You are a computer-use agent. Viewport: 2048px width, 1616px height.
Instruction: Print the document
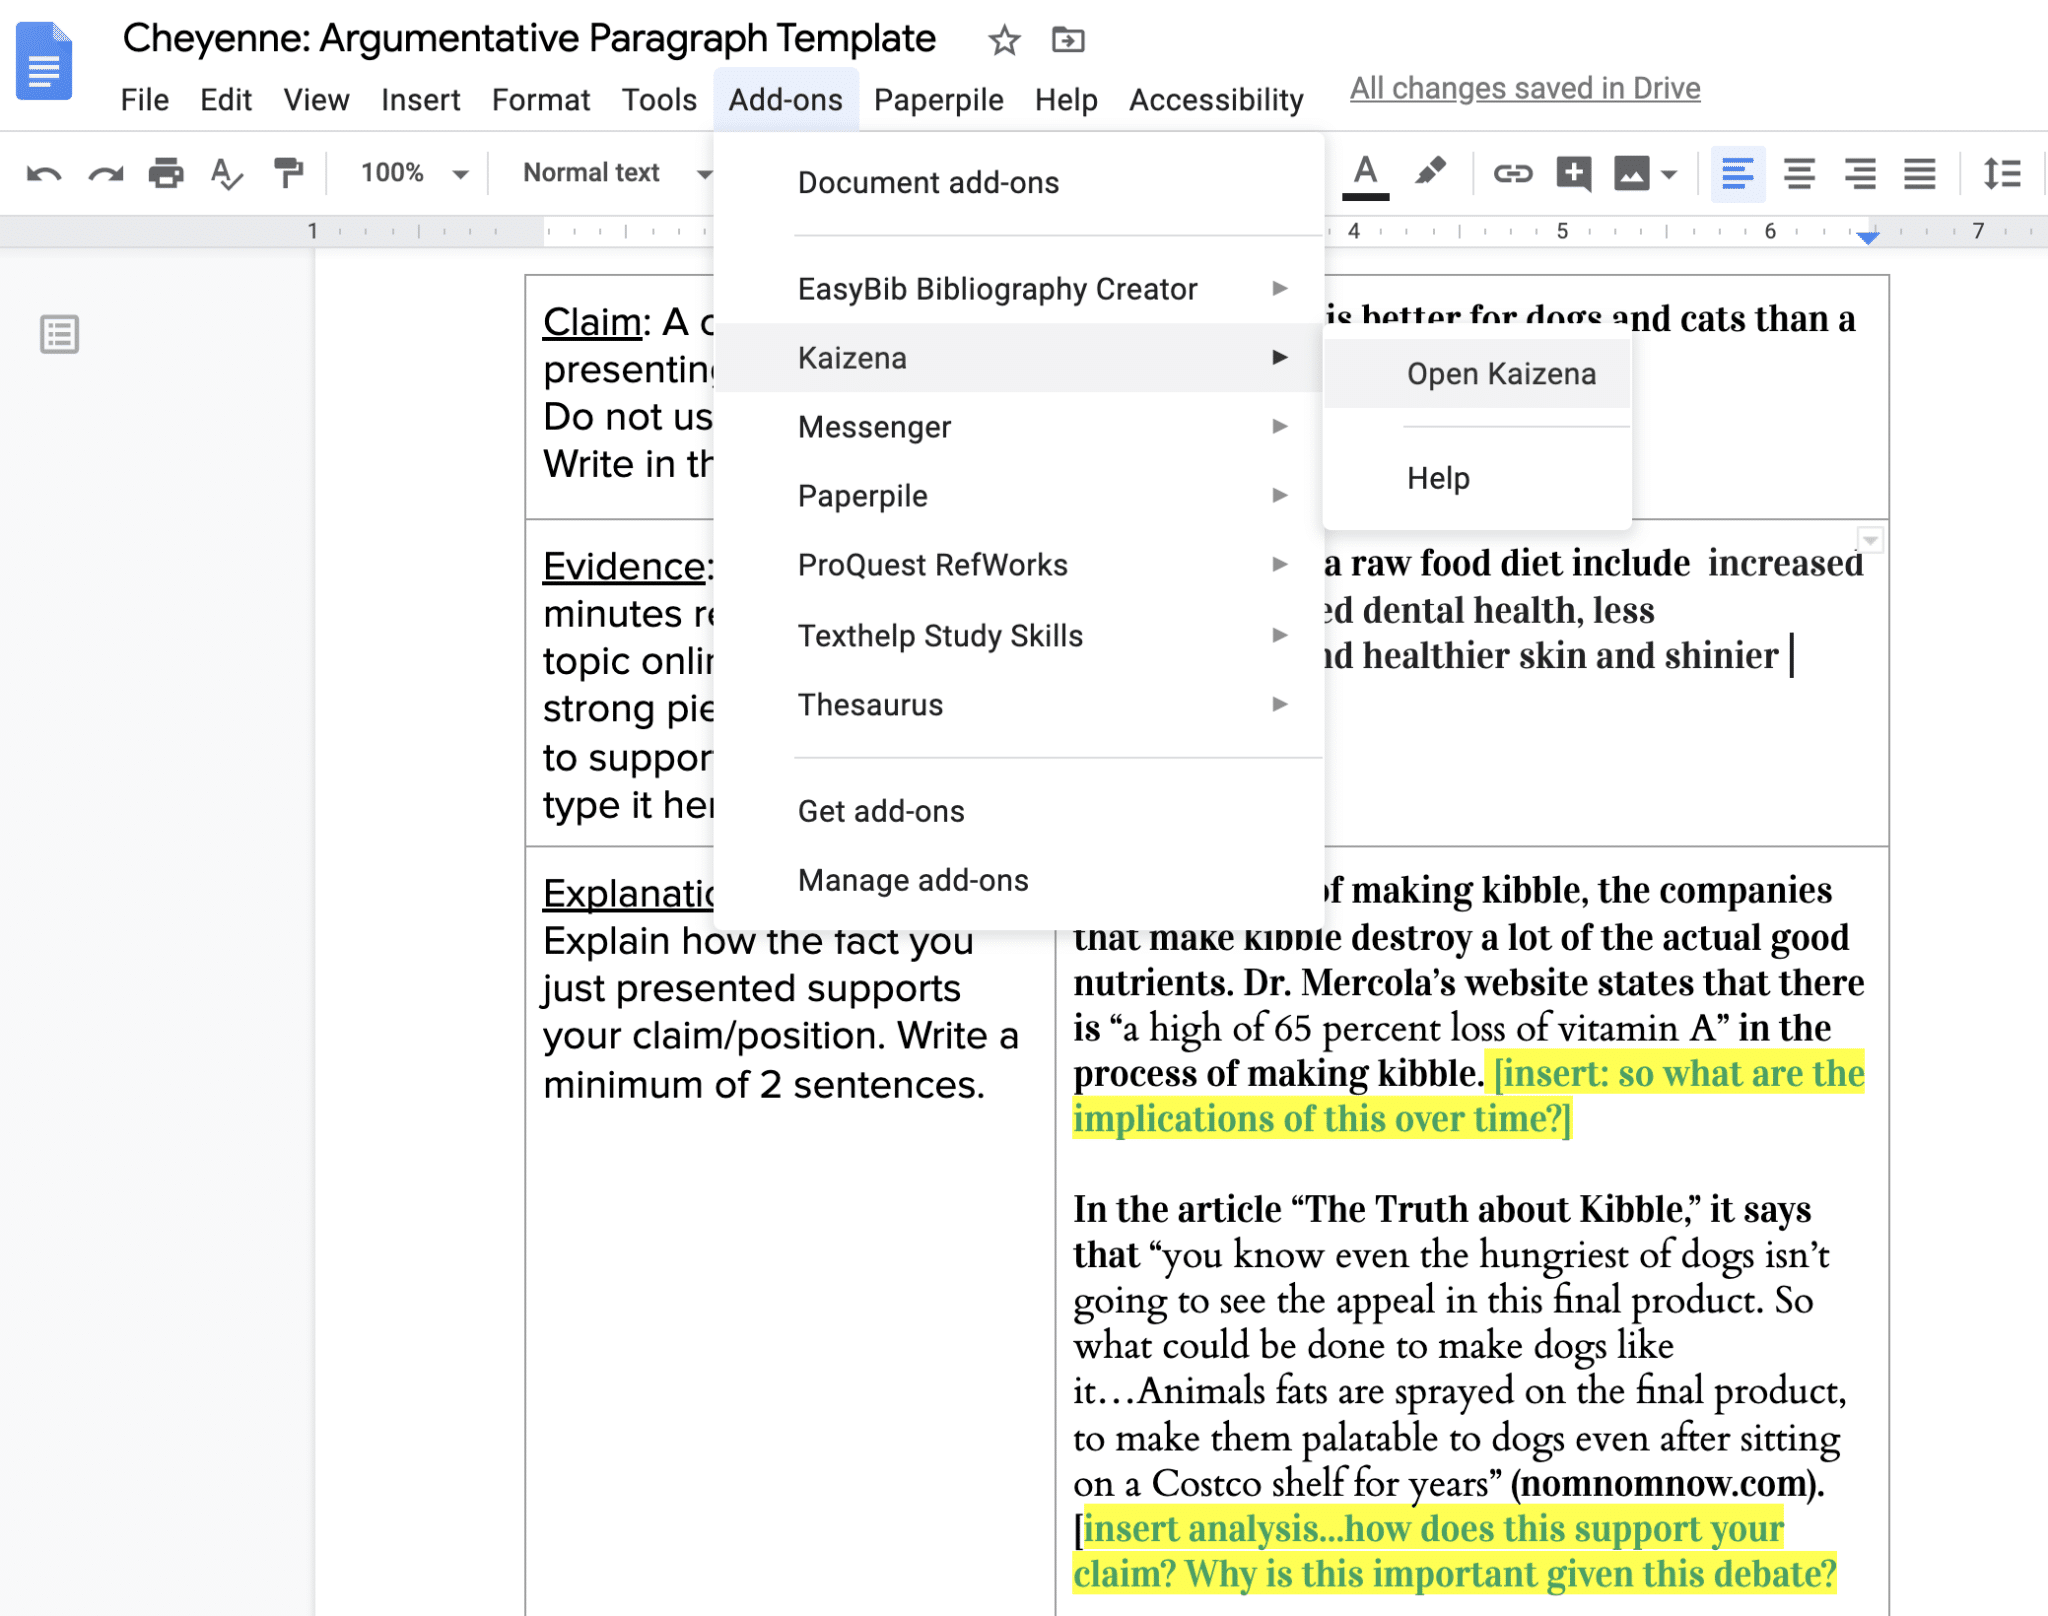[167, 172]
